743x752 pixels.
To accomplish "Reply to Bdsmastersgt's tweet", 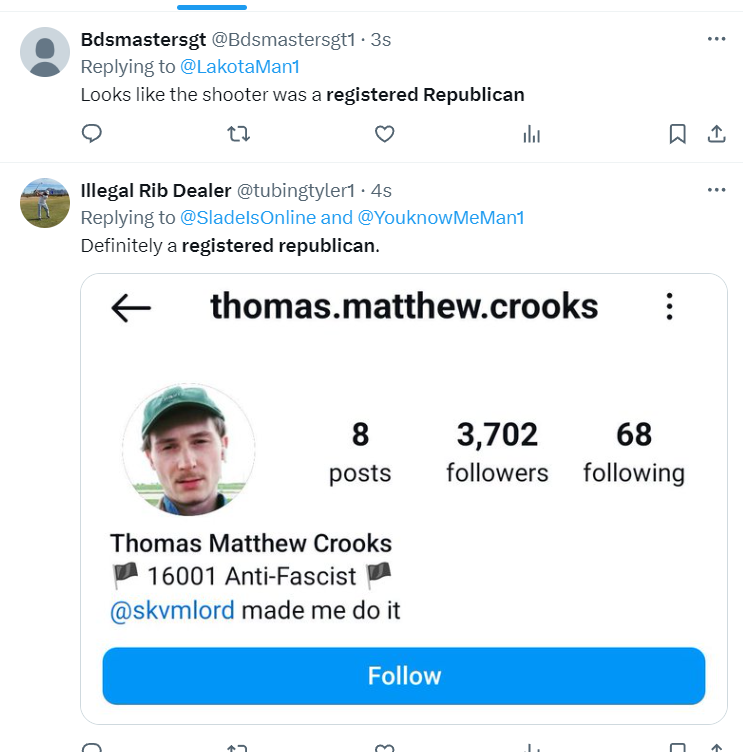I will pos(92,134).
